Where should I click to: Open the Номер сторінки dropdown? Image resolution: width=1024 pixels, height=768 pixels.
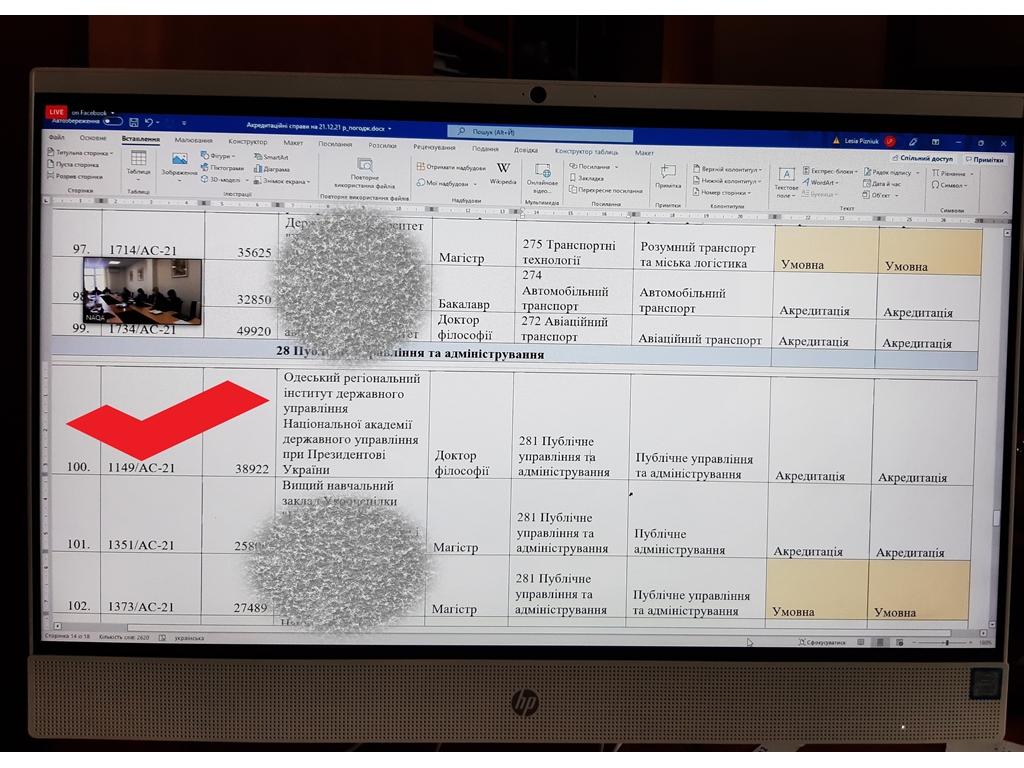(722, 193)
